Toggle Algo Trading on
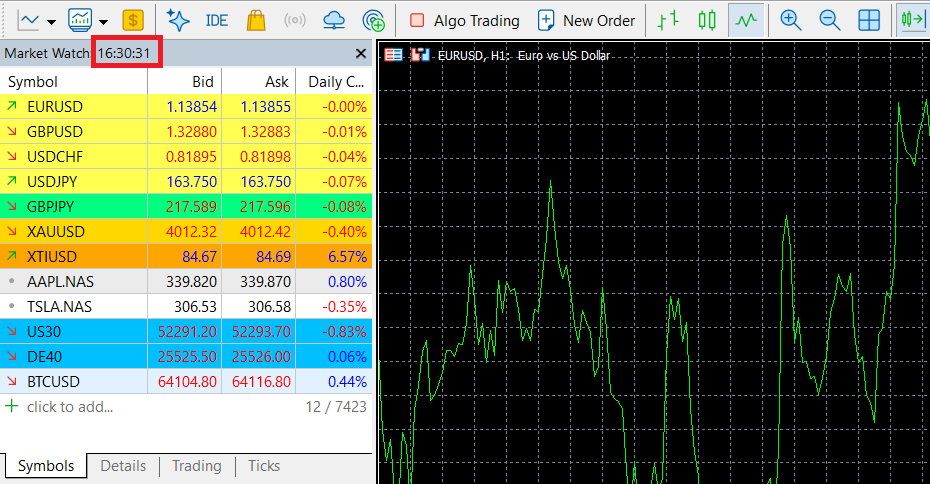This screenshot has width=930, height=484. 464,21
